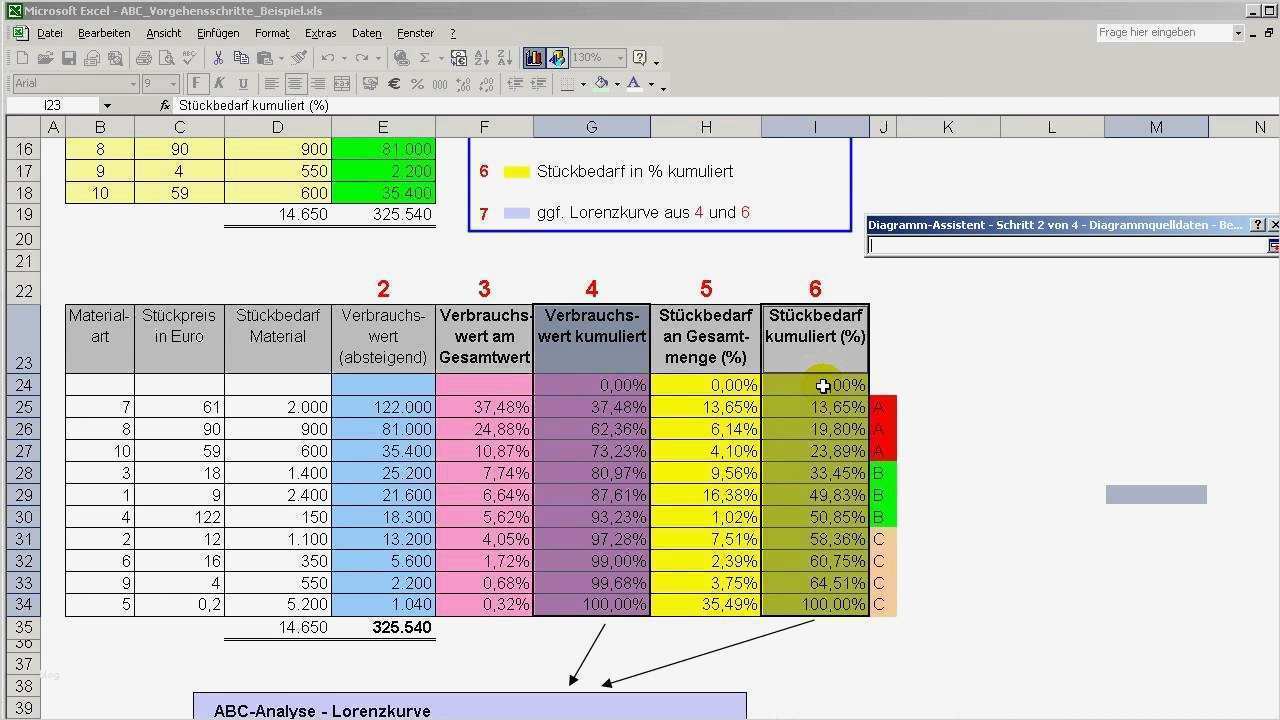This screenshot has height=720, width=1280.
Task: Apply Euro currency format icon
Action: coord(394,84)
